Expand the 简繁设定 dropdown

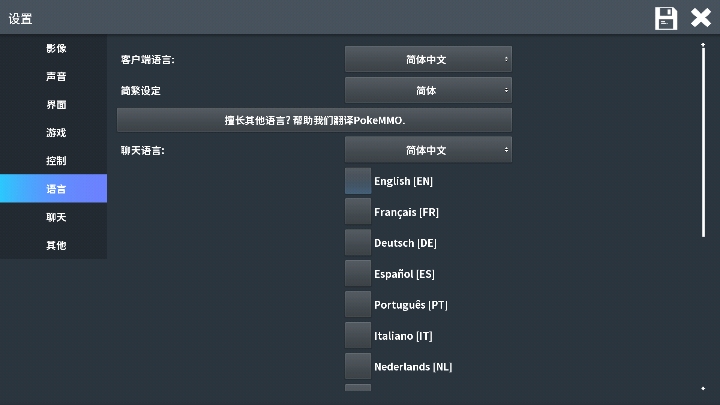[x=428, y=90]
